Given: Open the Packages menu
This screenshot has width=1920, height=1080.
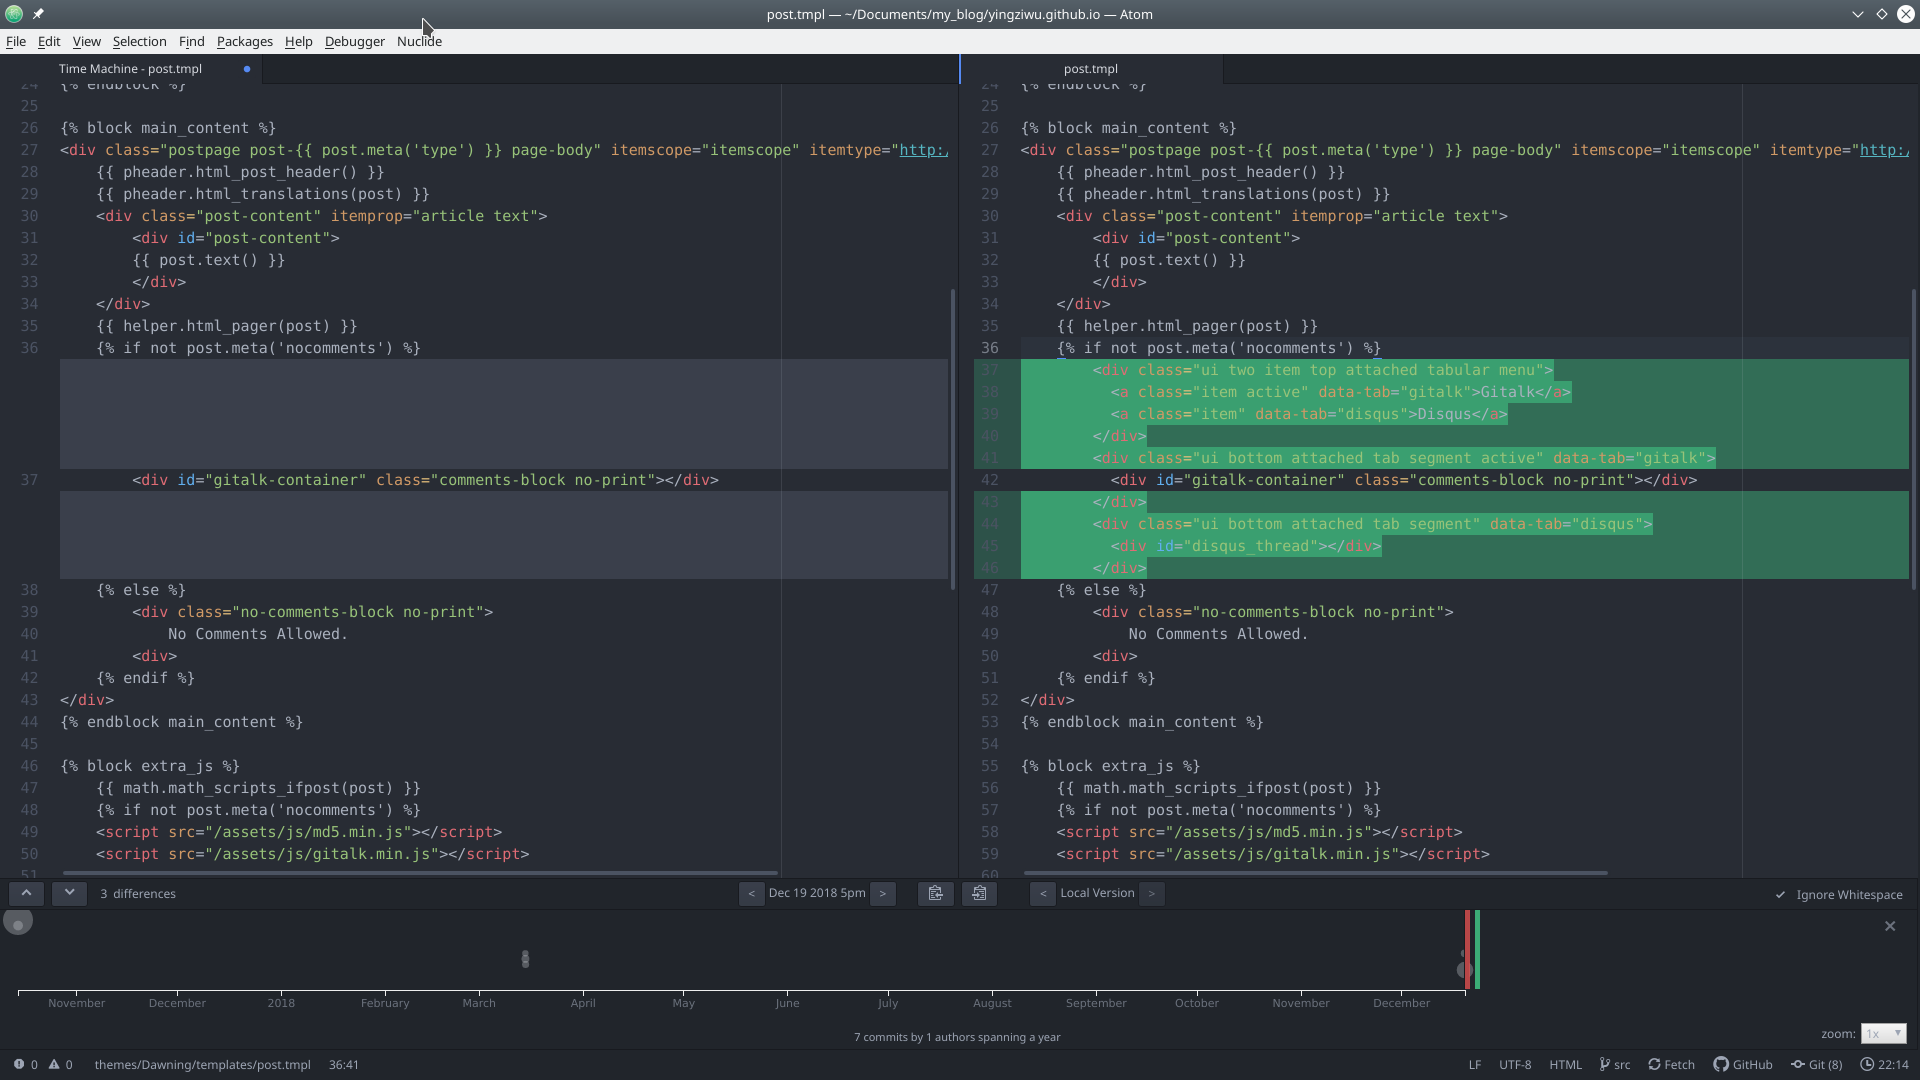Looking at the screenshot, I should point(244,41).
